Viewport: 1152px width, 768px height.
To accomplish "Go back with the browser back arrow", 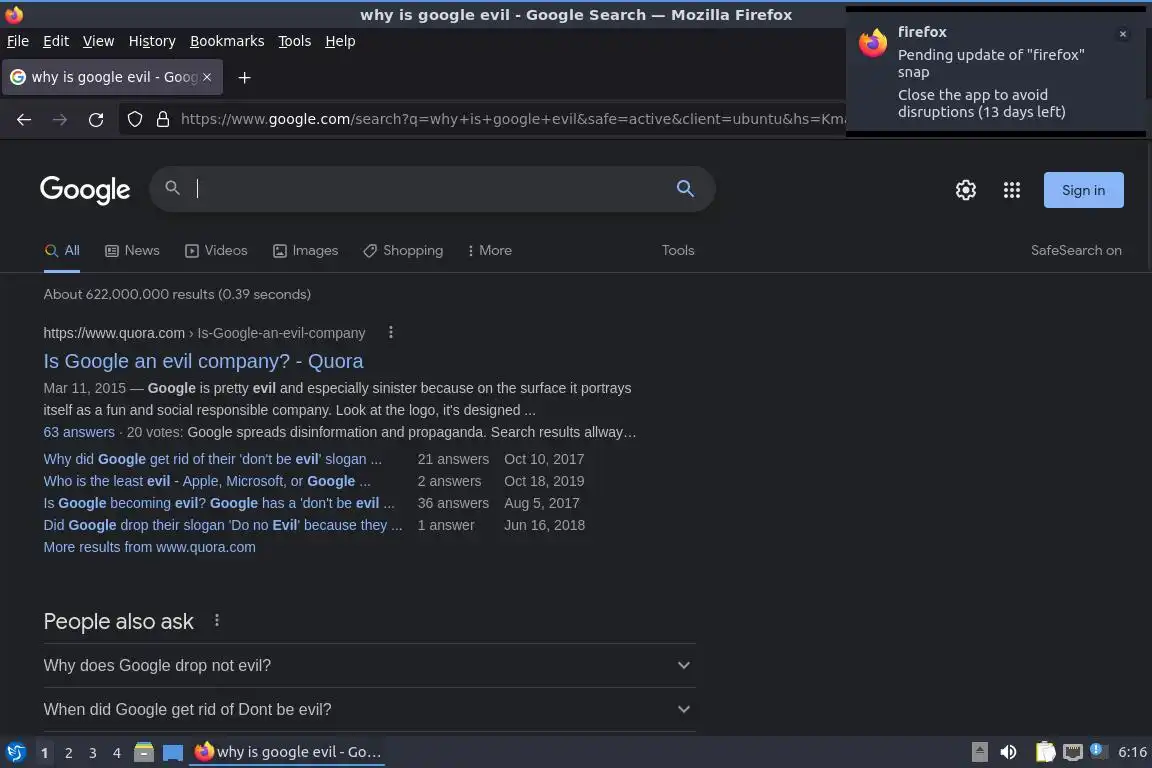I will click(24, 120).
